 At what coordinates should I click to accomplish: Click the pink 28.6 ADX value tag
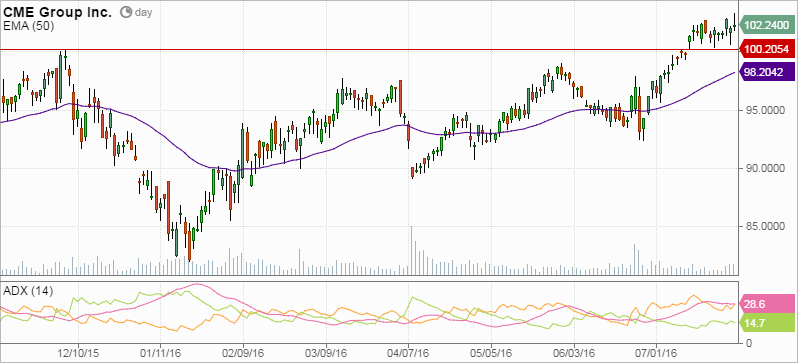tap(767, 304)
